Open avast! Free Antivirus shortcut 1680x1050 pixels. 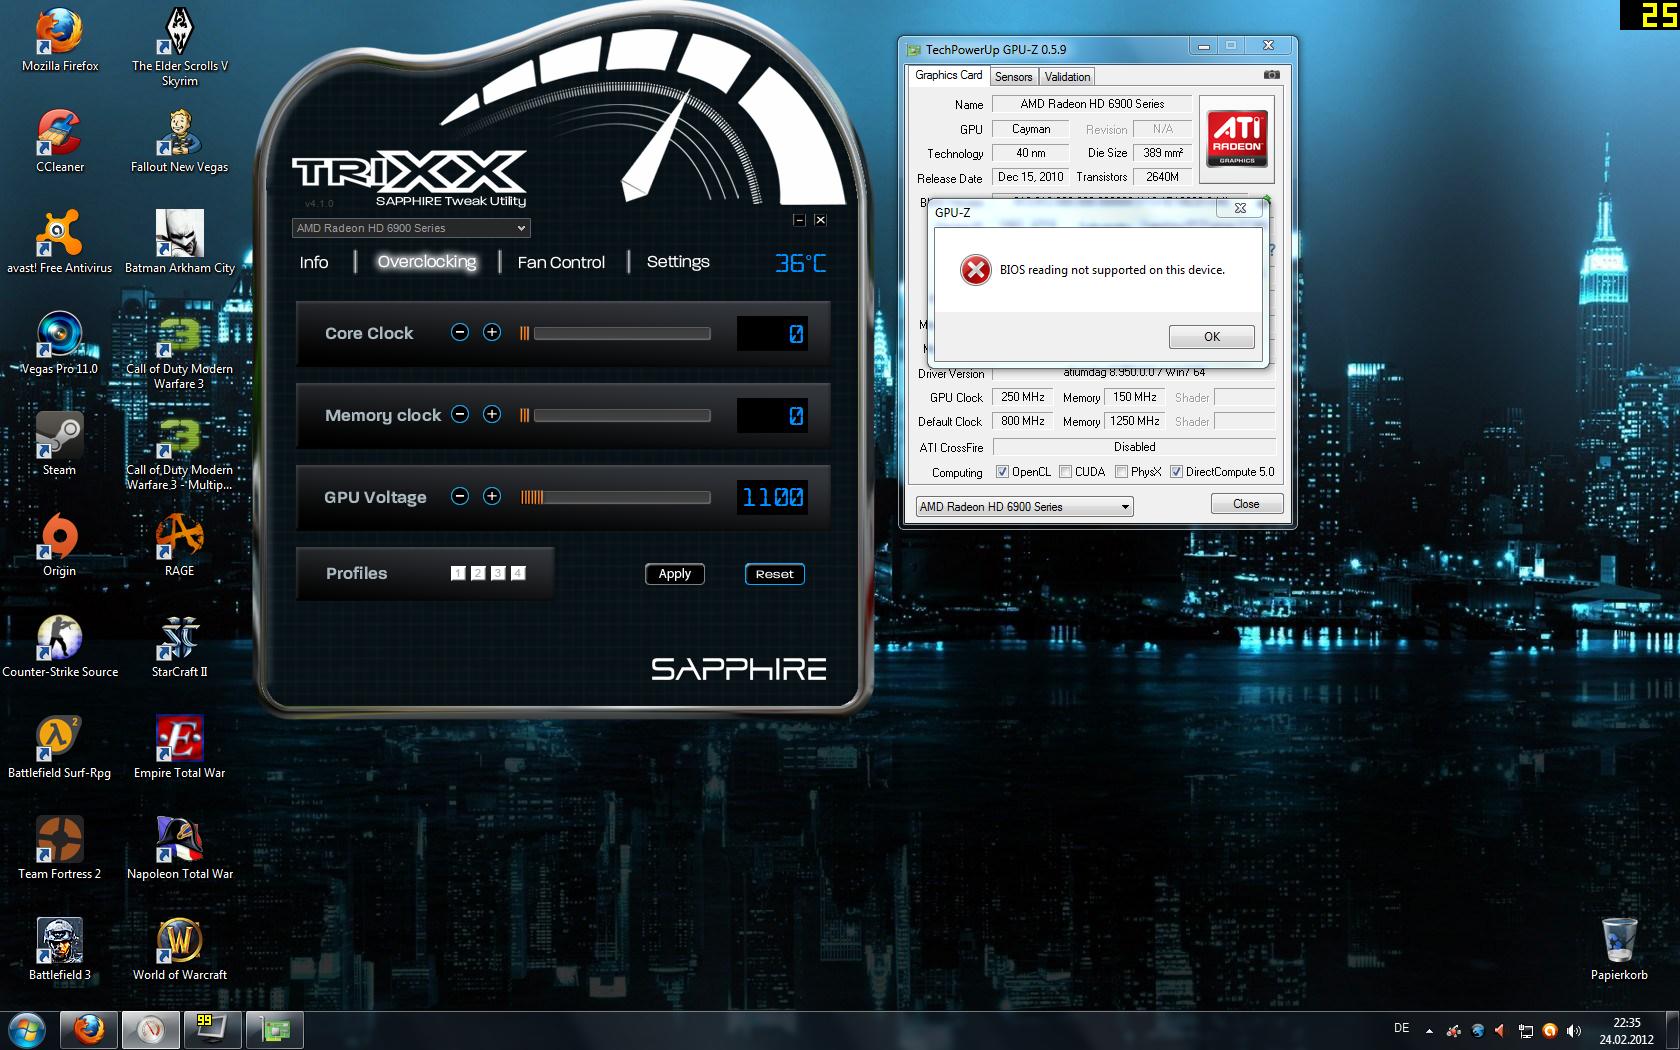[60, 242]
